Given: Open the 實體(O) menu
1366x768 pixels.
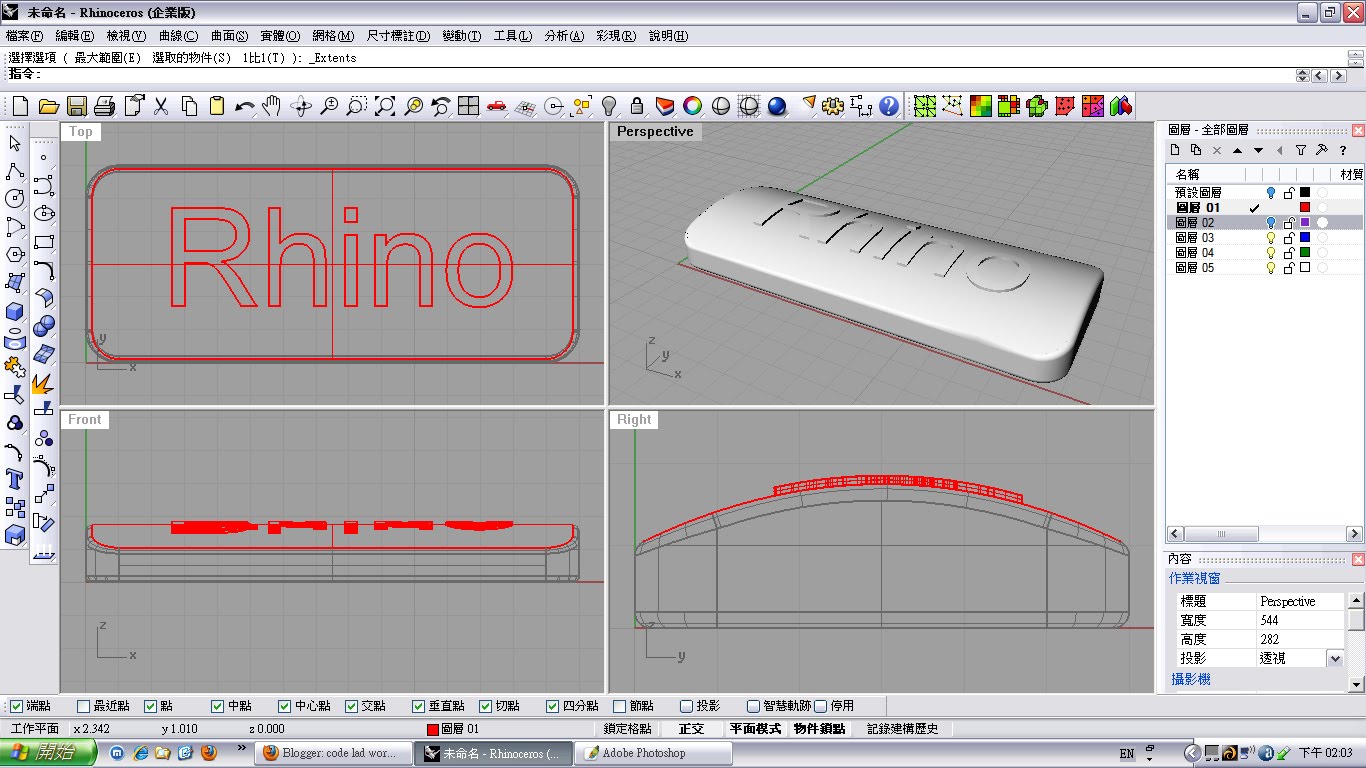Looking at the screenshot, I should pyautogui.click(x=281, y=36).
